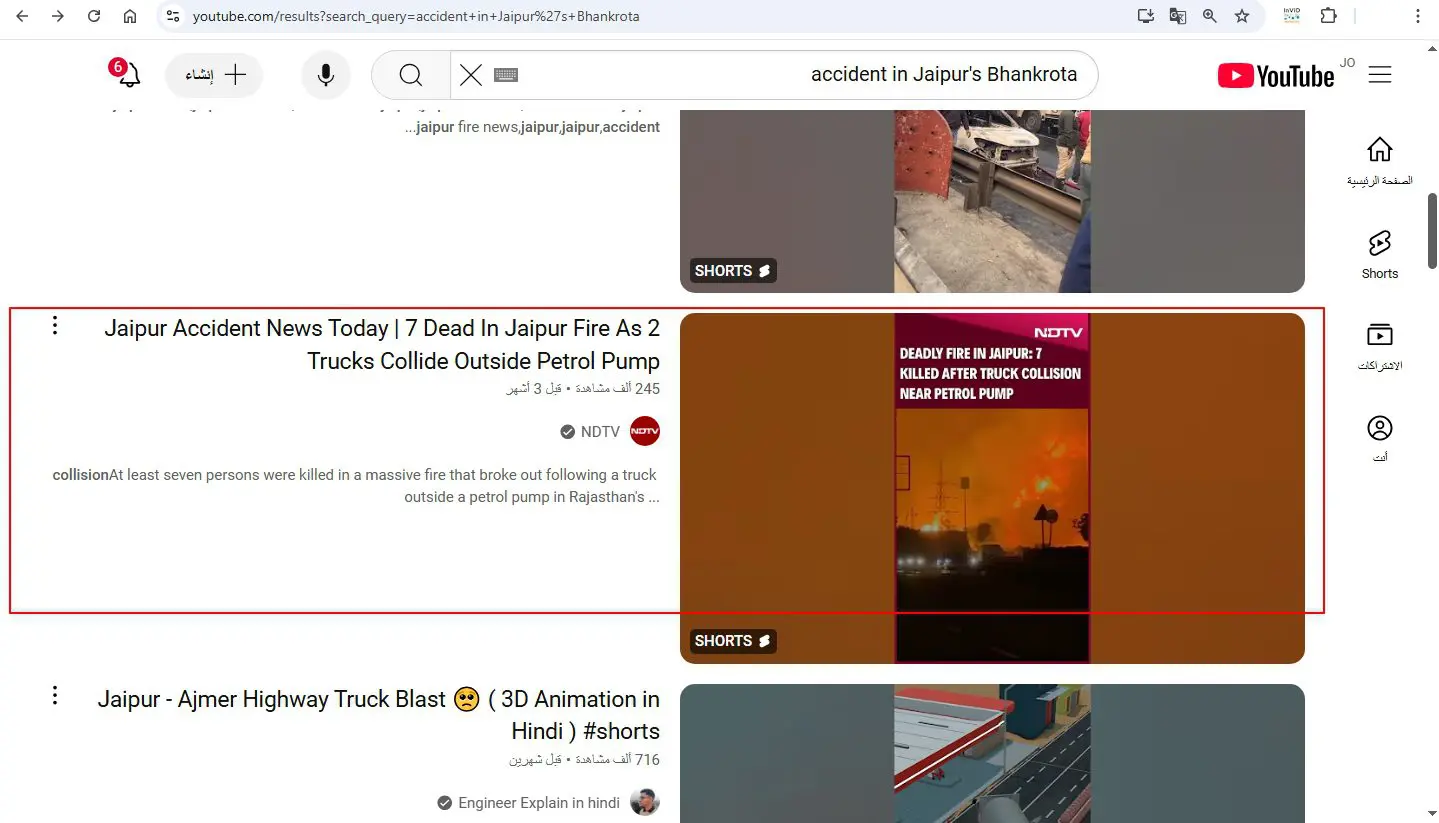Open Chrome's three-dot browser menu
The width and height of the screenshot is (1439, 823).
(x=1418, y=16)
